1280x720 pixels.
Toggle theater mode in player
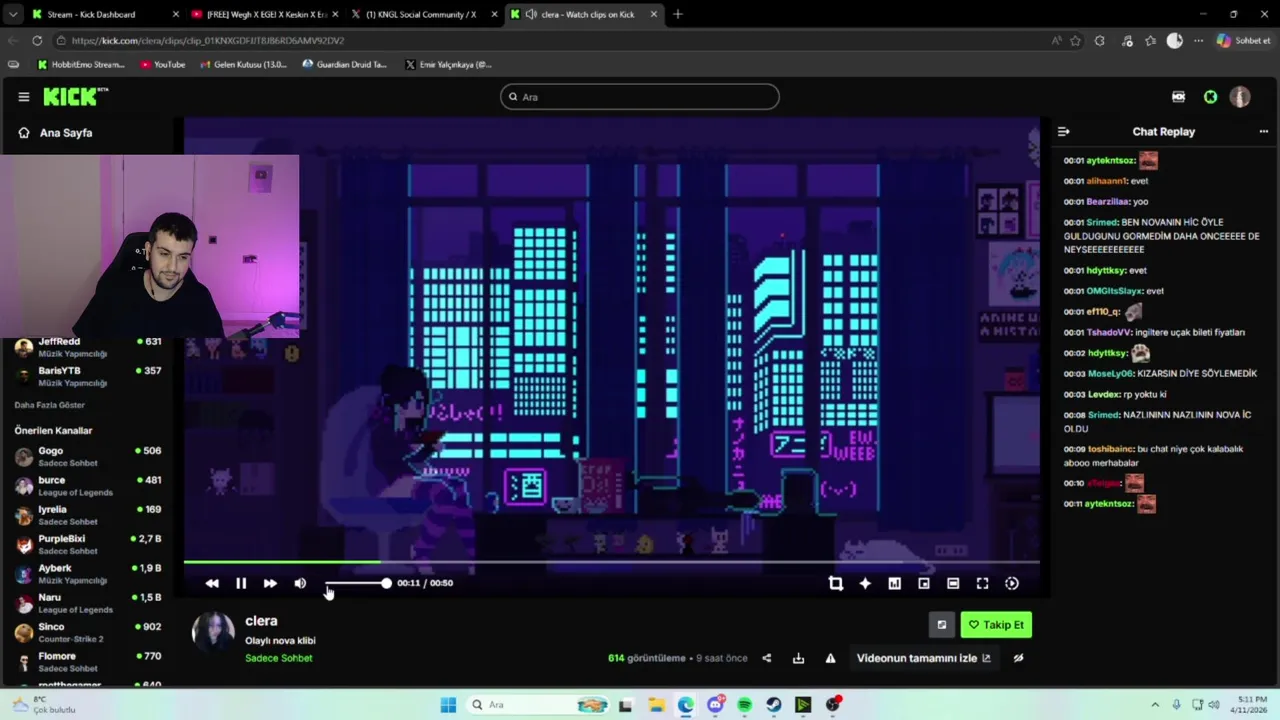pos(953,583)
